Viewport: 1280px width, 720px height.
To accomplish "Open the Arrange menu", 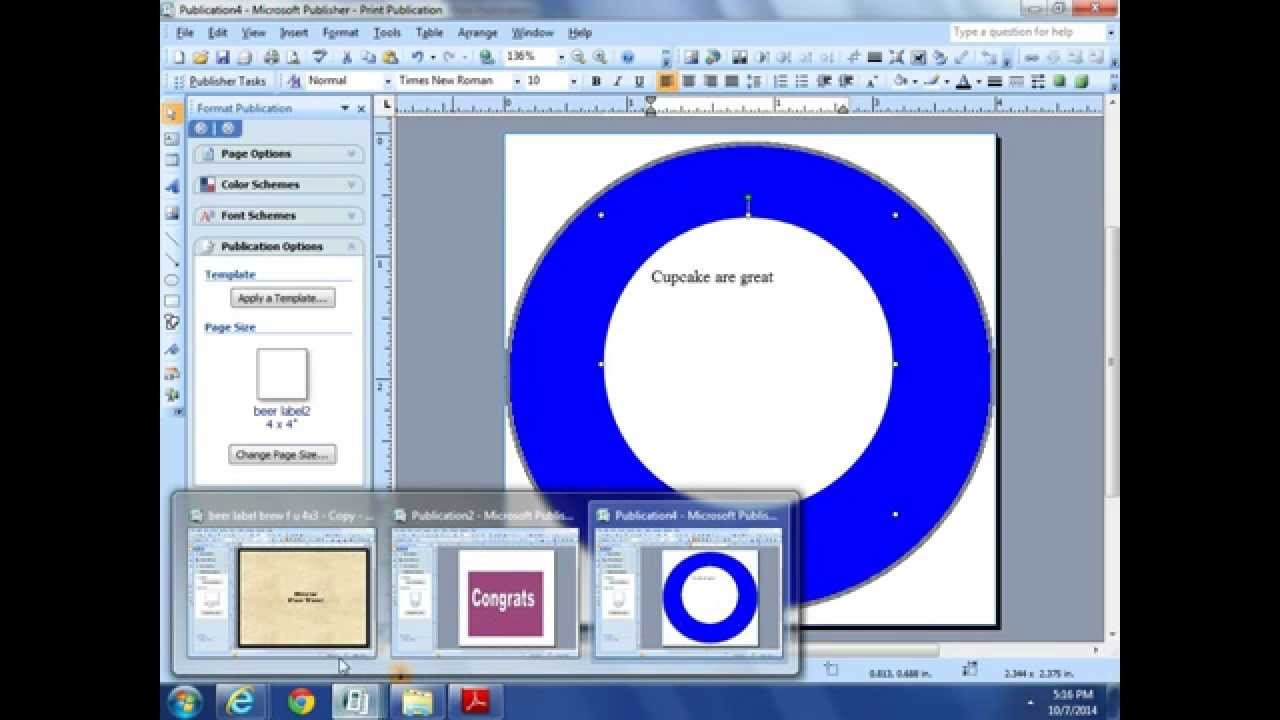I will point(477,33).
